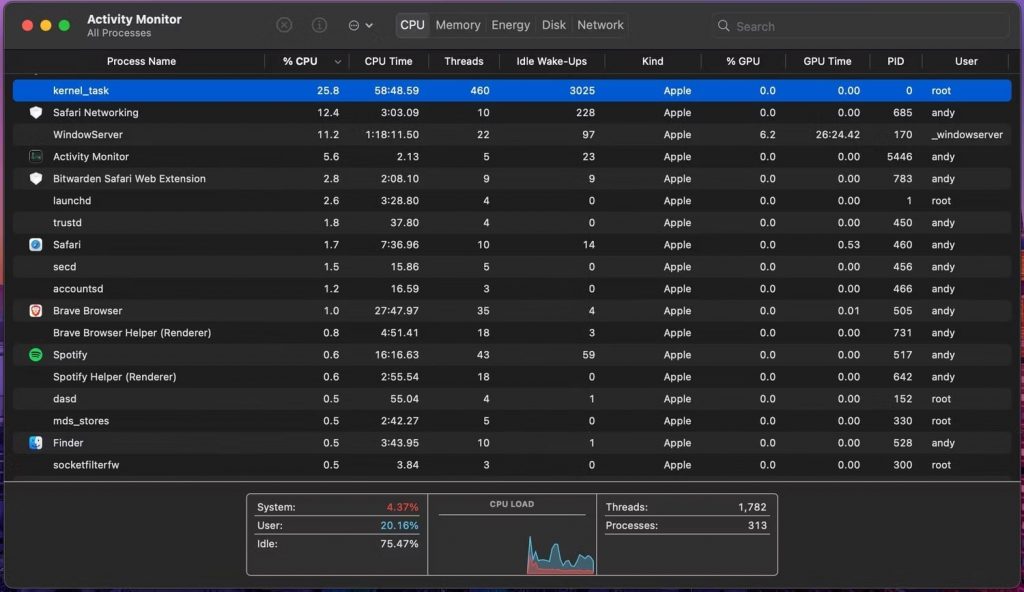Click WindowServer GPU Time 26:24.42
Screen dimensions: 1024x592
(x=837, y=135)
